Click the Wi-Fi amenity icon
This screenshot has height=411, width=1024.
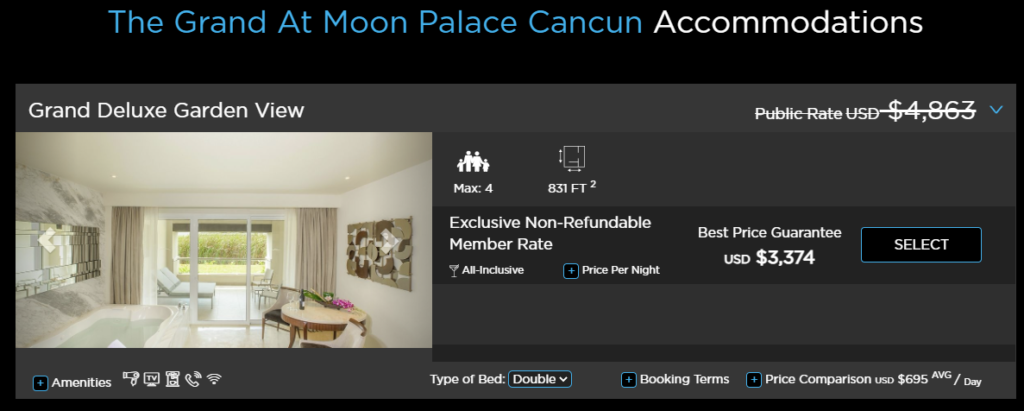214,379
